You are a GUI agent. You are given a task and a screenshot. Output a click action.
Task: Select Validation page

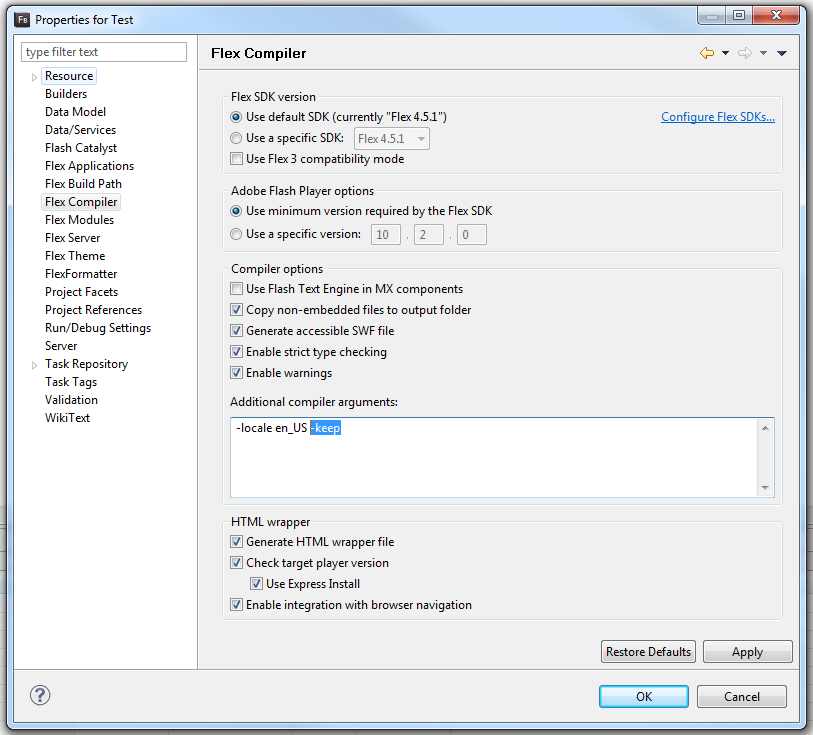(71, 400)
